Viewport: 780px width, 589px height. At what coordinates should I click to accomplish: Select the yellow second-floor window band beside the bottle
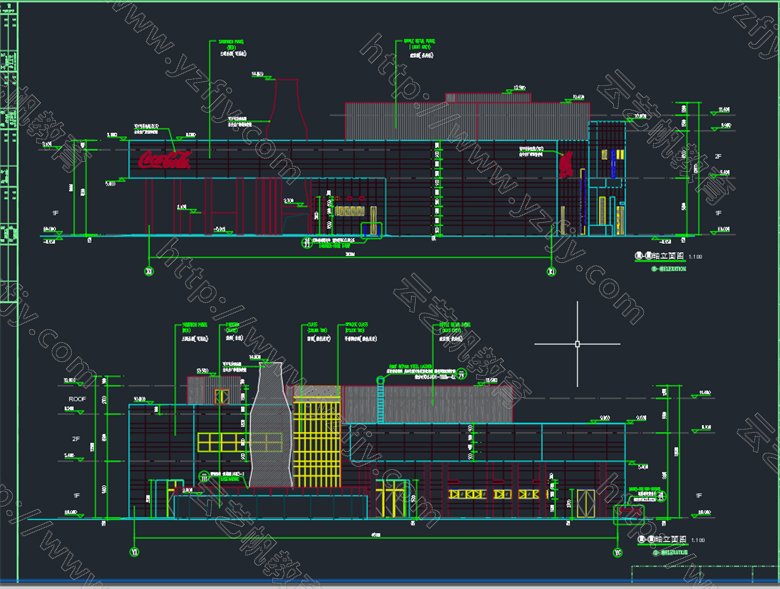pos(240,442)
